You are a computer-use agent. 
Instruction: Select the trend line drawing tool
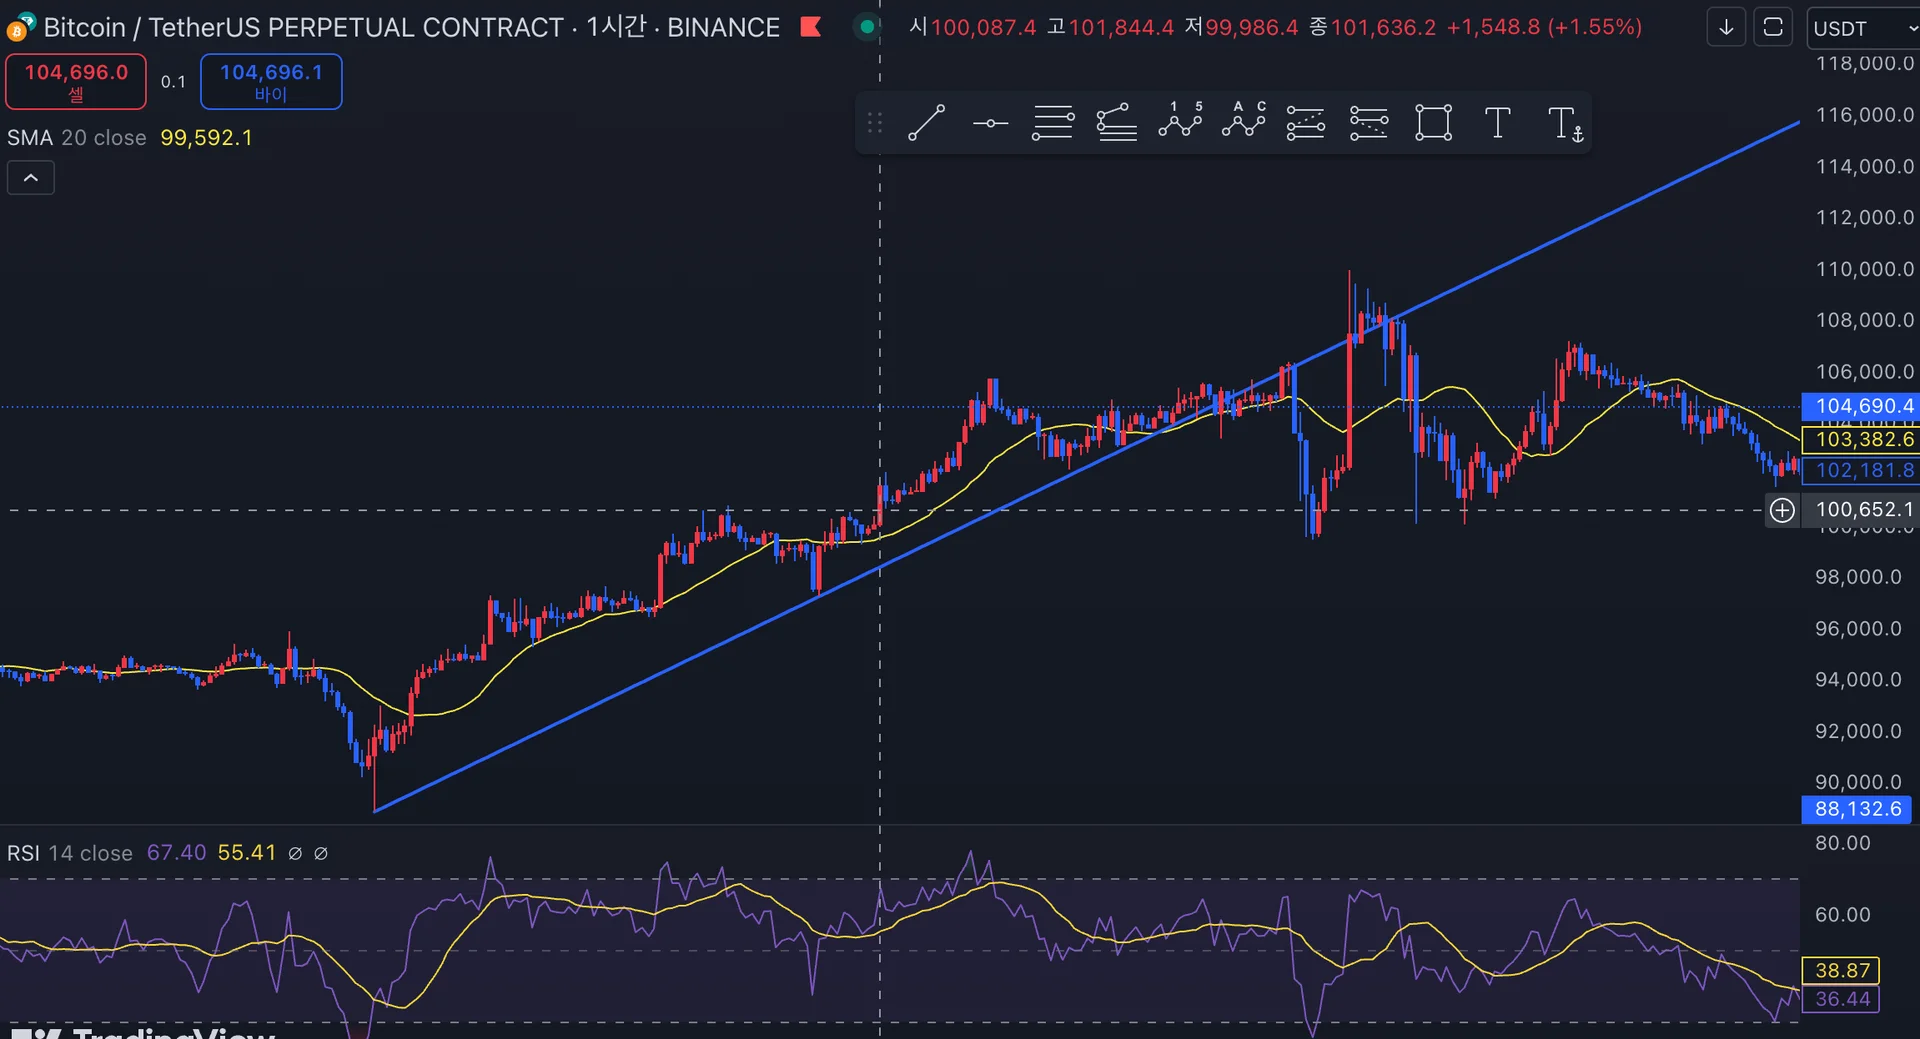point(926,123)
